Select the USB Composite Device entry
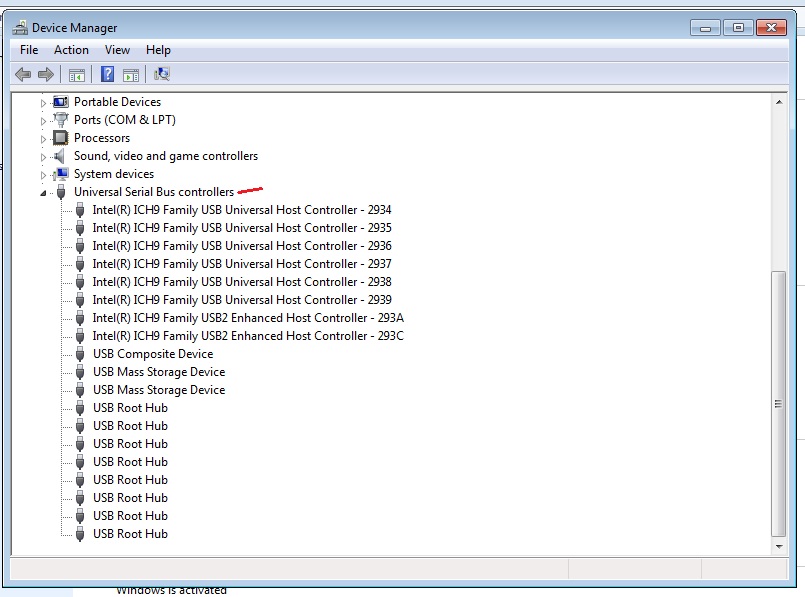 [x=153, y=354]
